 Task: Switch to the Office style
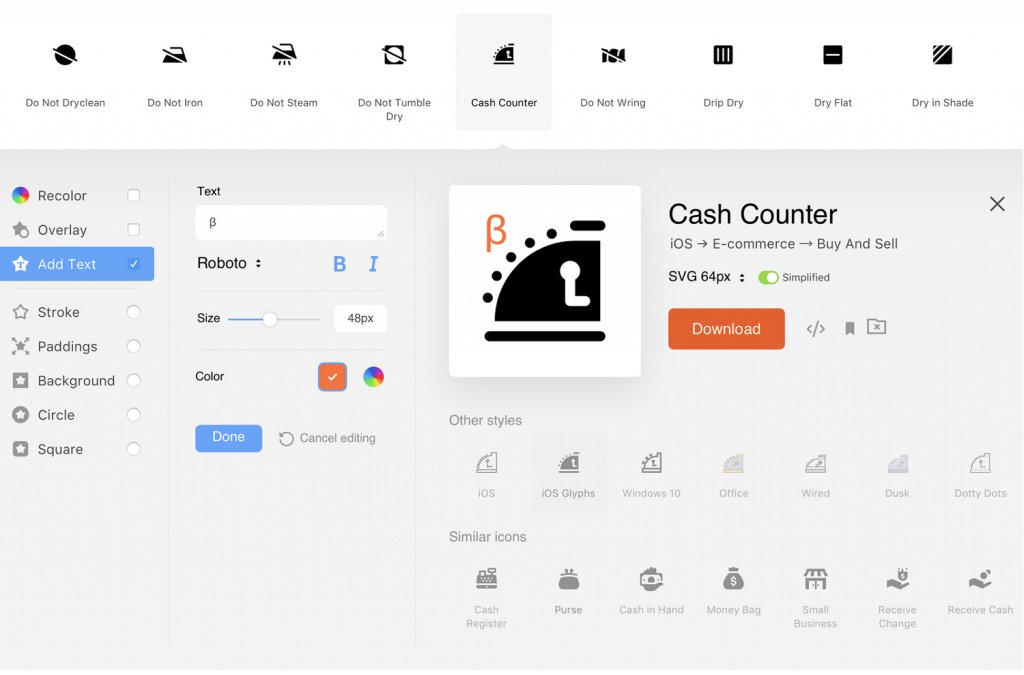[733, 470]
